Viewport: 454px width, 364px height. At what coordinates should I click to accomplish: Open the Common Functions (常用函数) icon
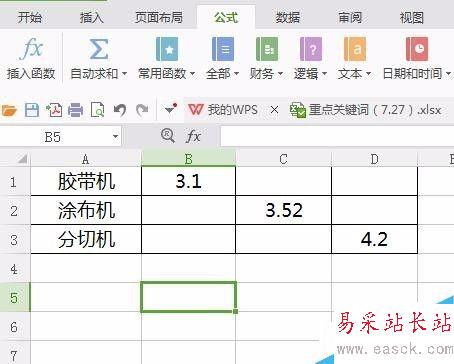click(167, 49)
